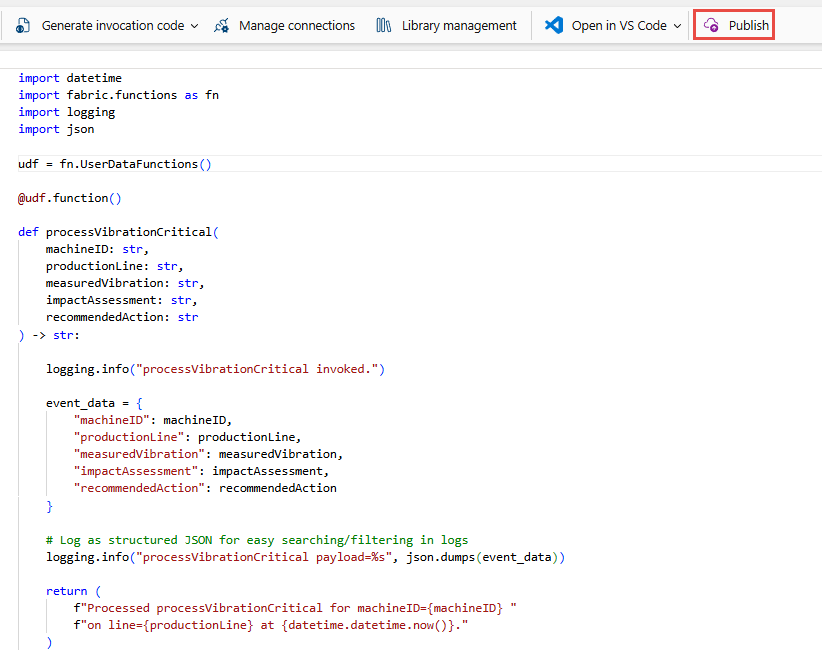Click the 'udf = fn.UserDataFunctions()' line
Viewport: 822px width, 654px height.
tap(115, 164)
